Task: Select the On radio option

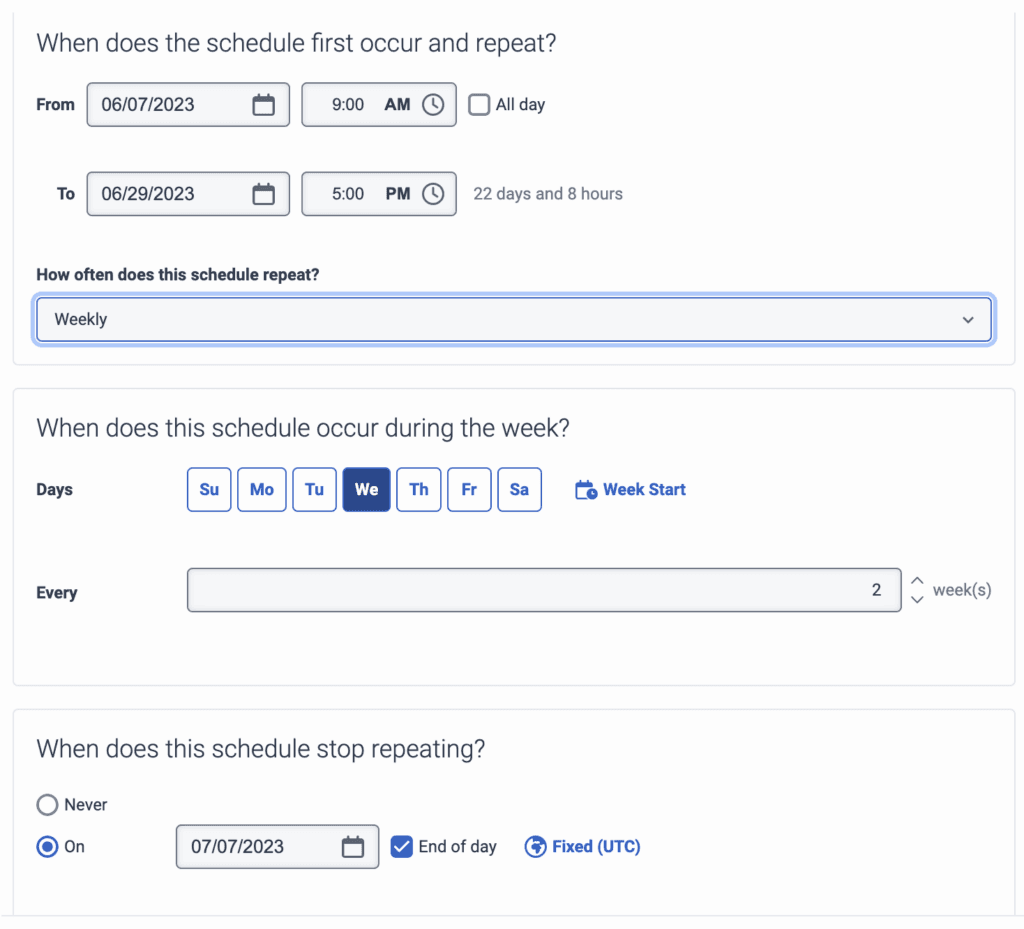Action: [x=47, y=847]
